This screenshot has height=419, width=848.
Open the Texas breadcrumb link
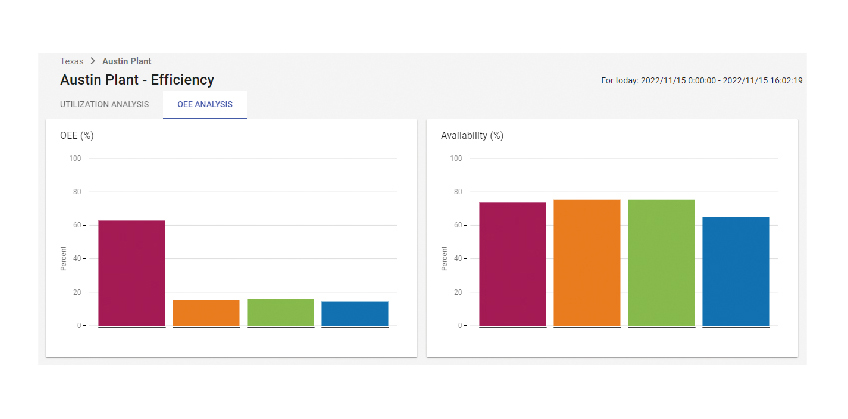pos(72,61)
